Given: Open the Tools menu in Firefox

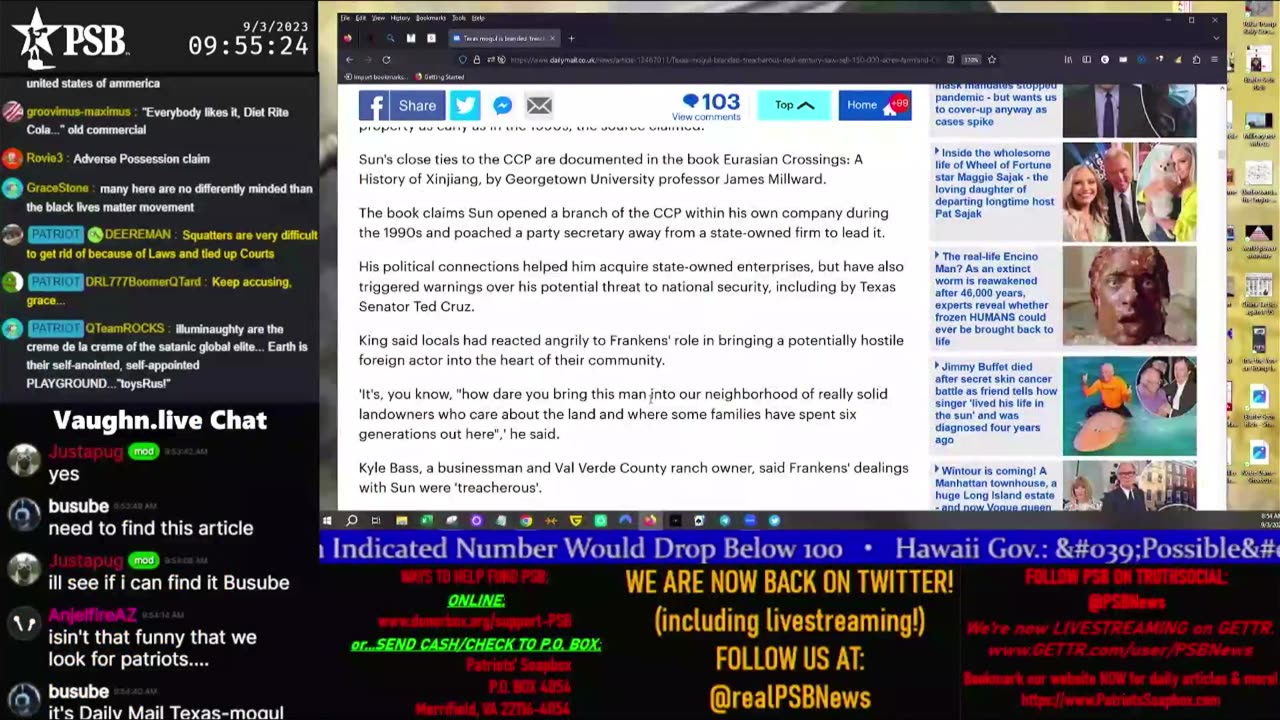Looking at the screenshot, I should coord(459,18).
